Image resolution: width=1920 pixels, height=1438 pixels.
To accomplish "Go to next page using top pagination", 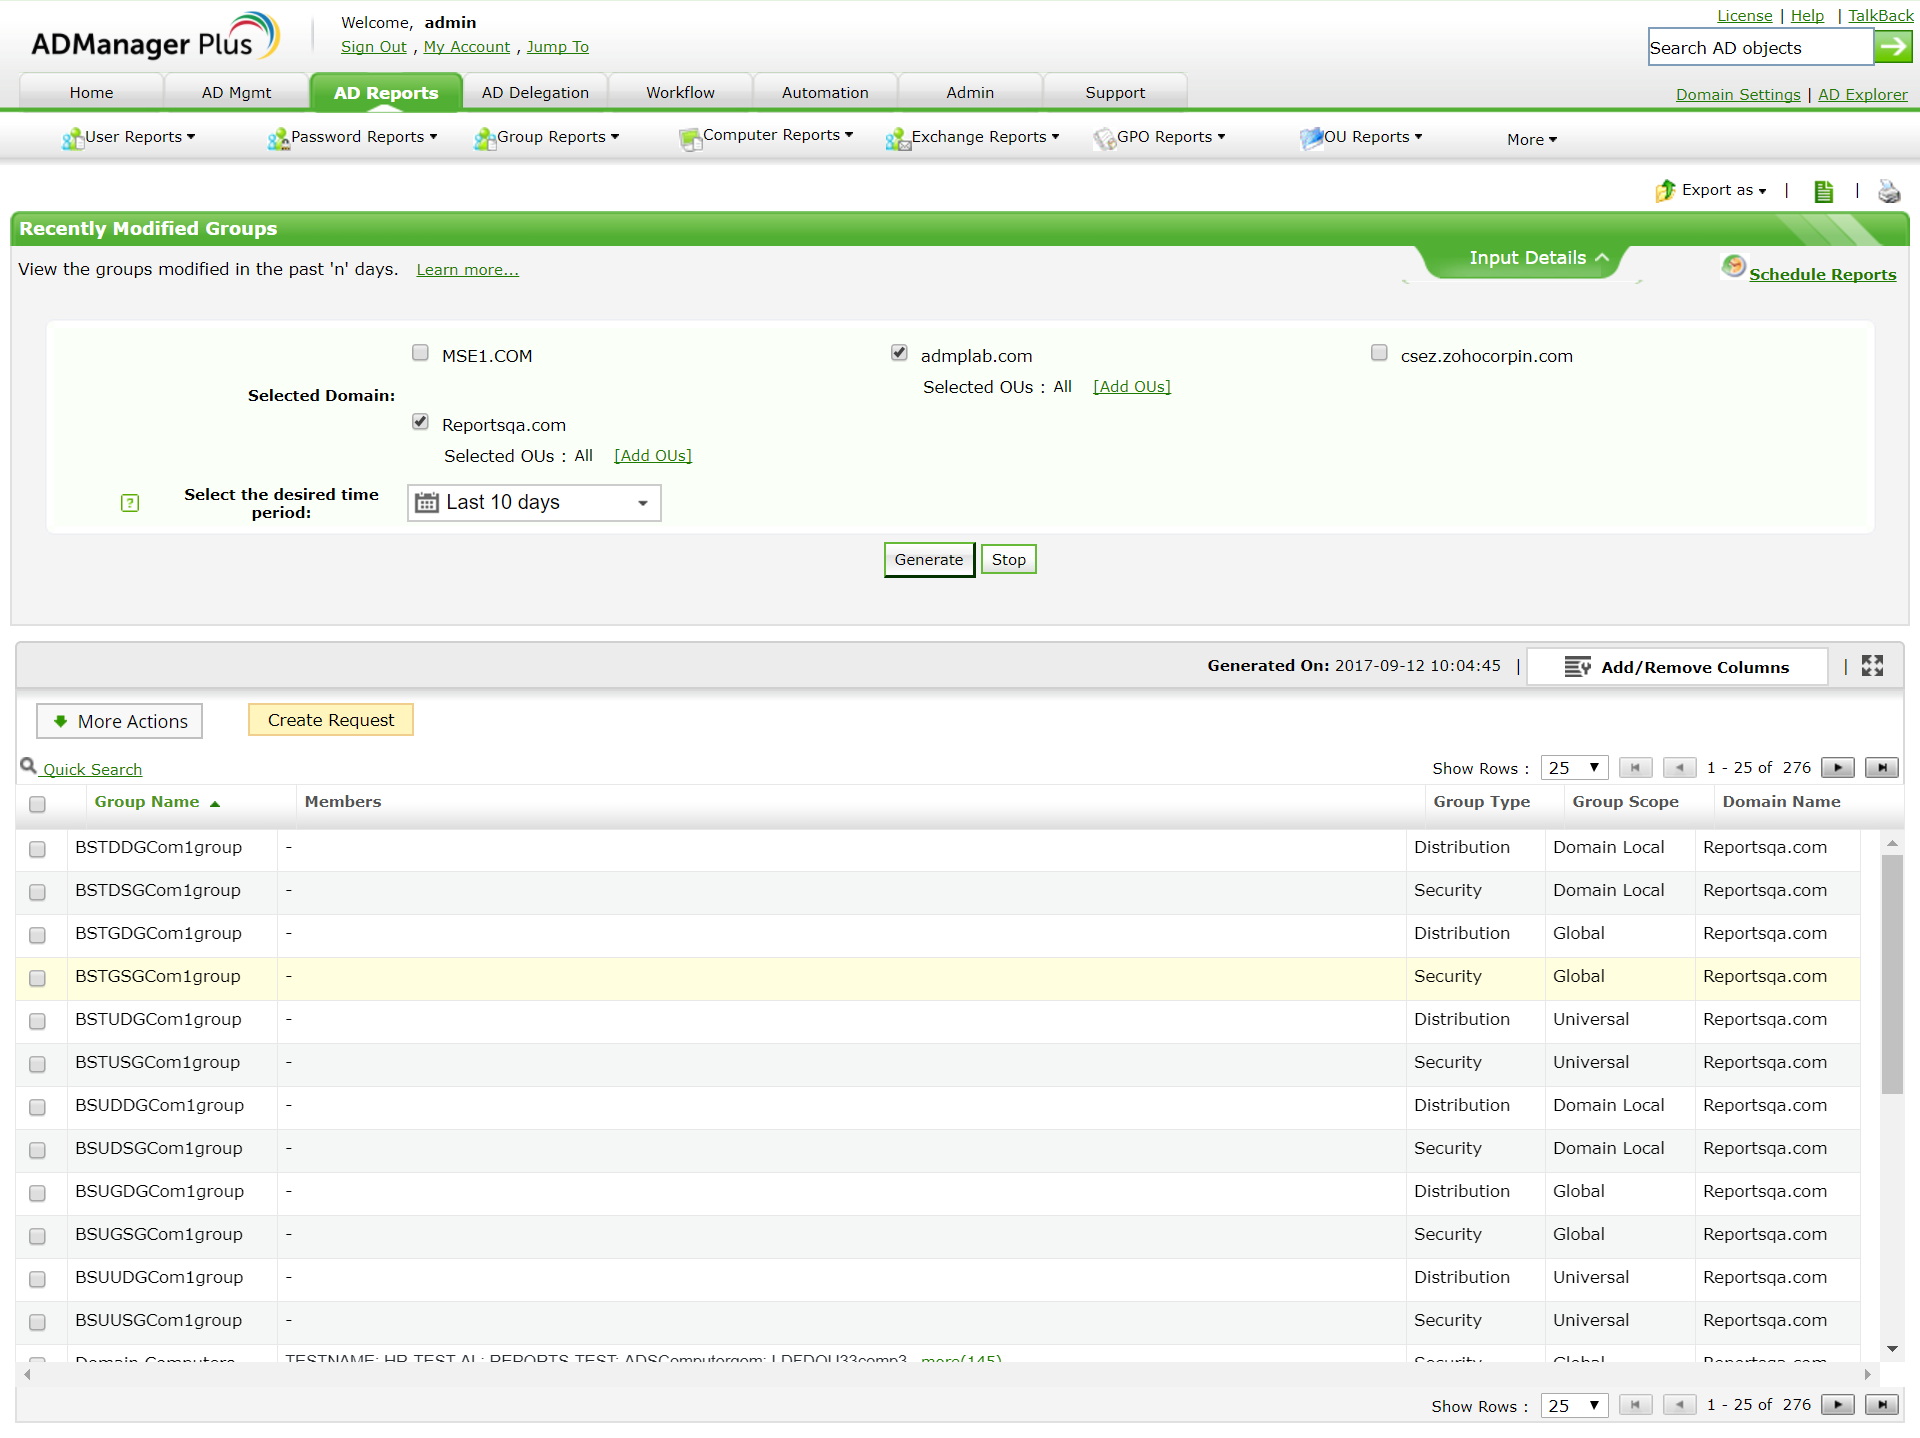I will click(x=1837, y=768).
